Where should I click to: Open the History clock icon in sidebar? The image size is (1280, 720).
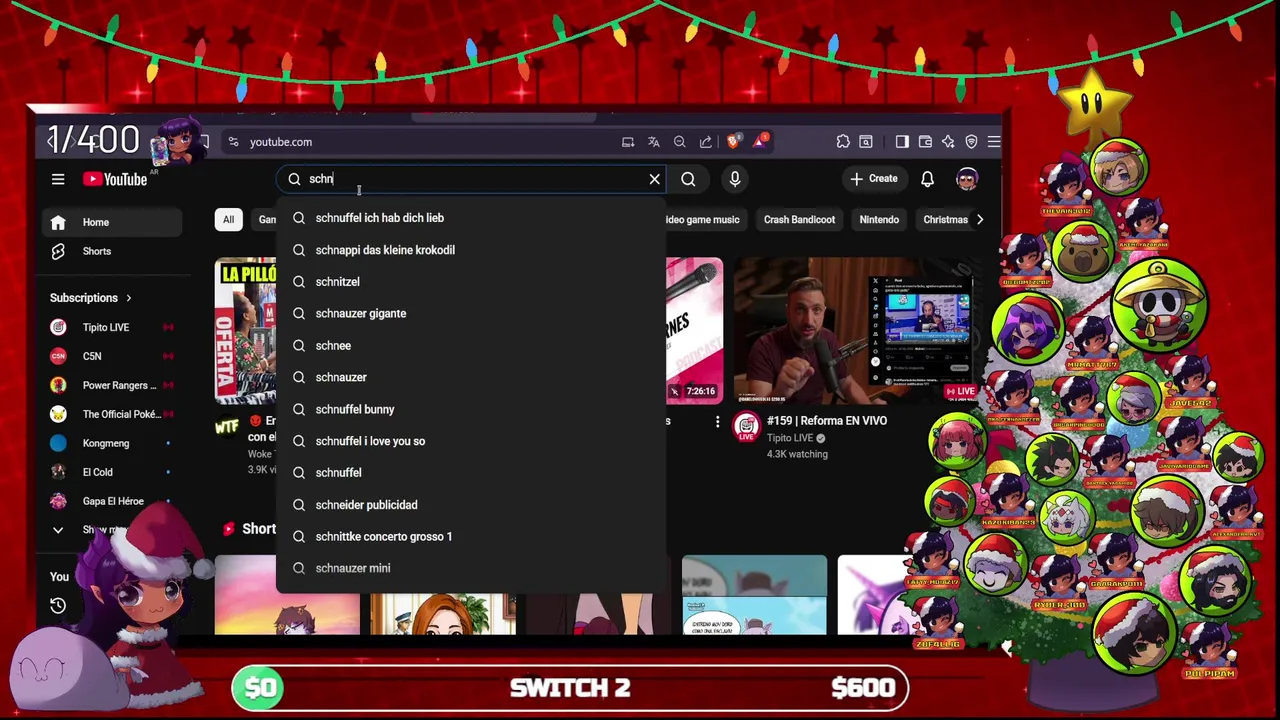(x=58, y=605)
